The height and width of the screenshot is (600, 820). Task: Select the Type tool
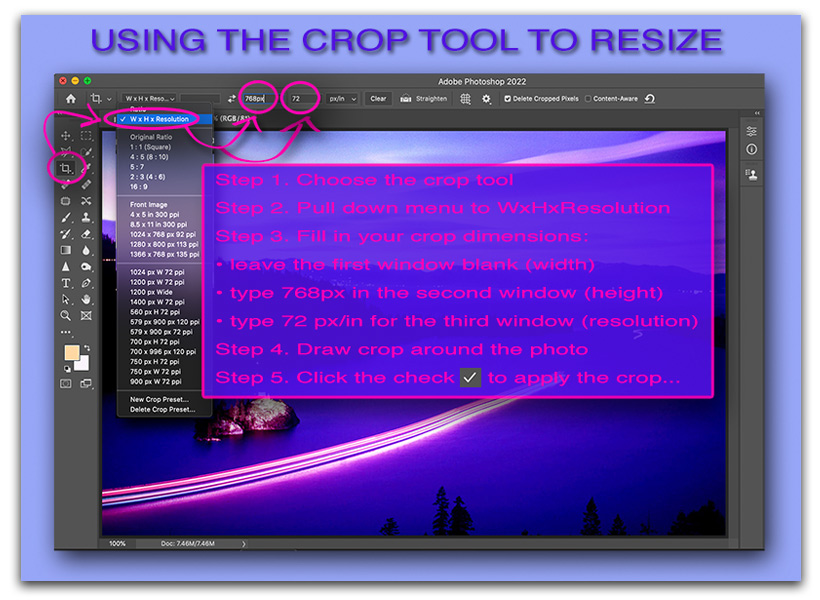tap(66, 284)
